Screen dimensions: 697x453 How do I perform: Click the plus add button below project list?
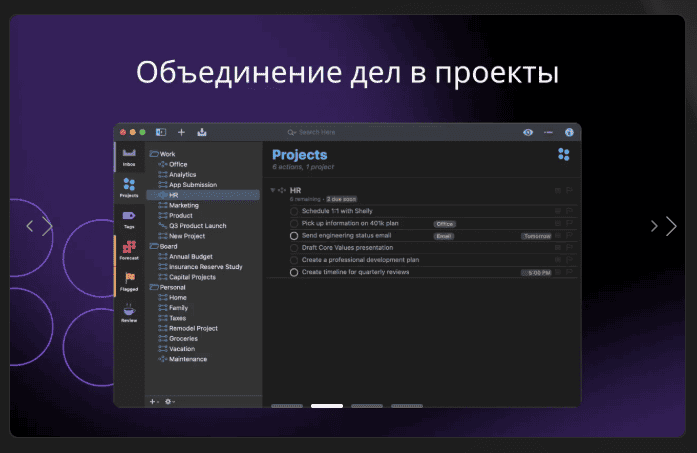(154, 401)
